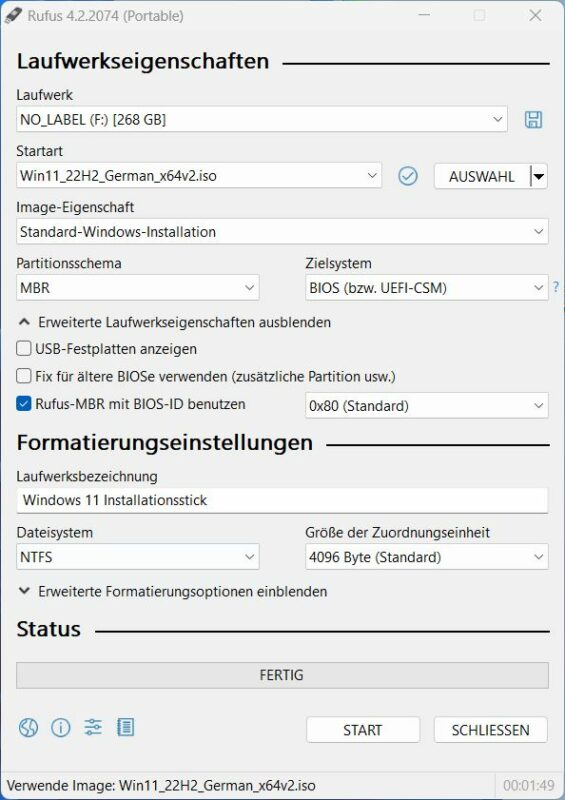Click the Laufwerksbezeichnung text field

click(x=282, y=500)
